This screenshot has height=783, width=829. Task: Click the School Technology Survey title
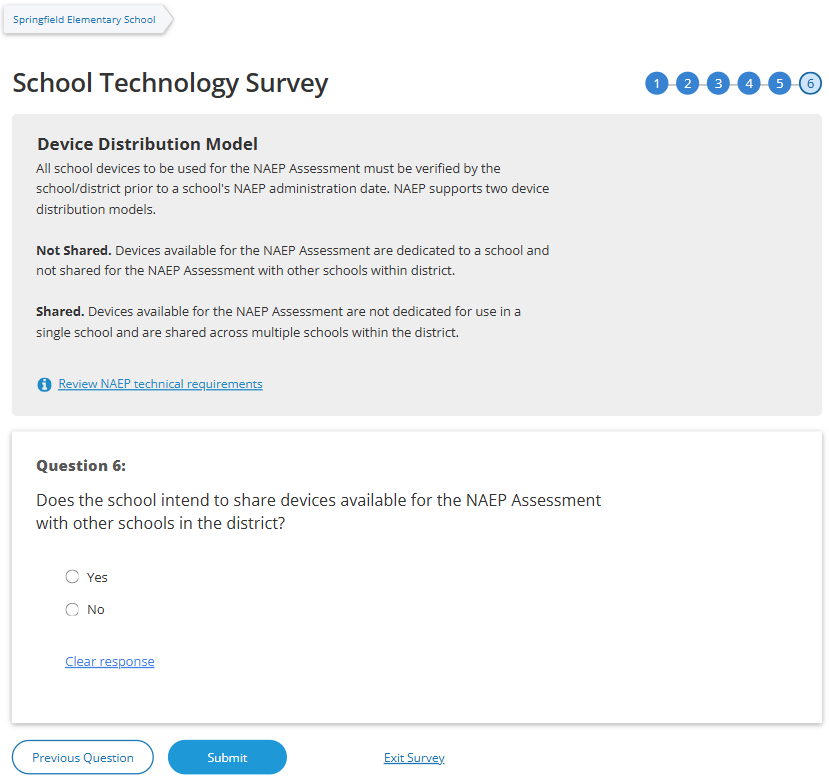click(x=170, y=83)
